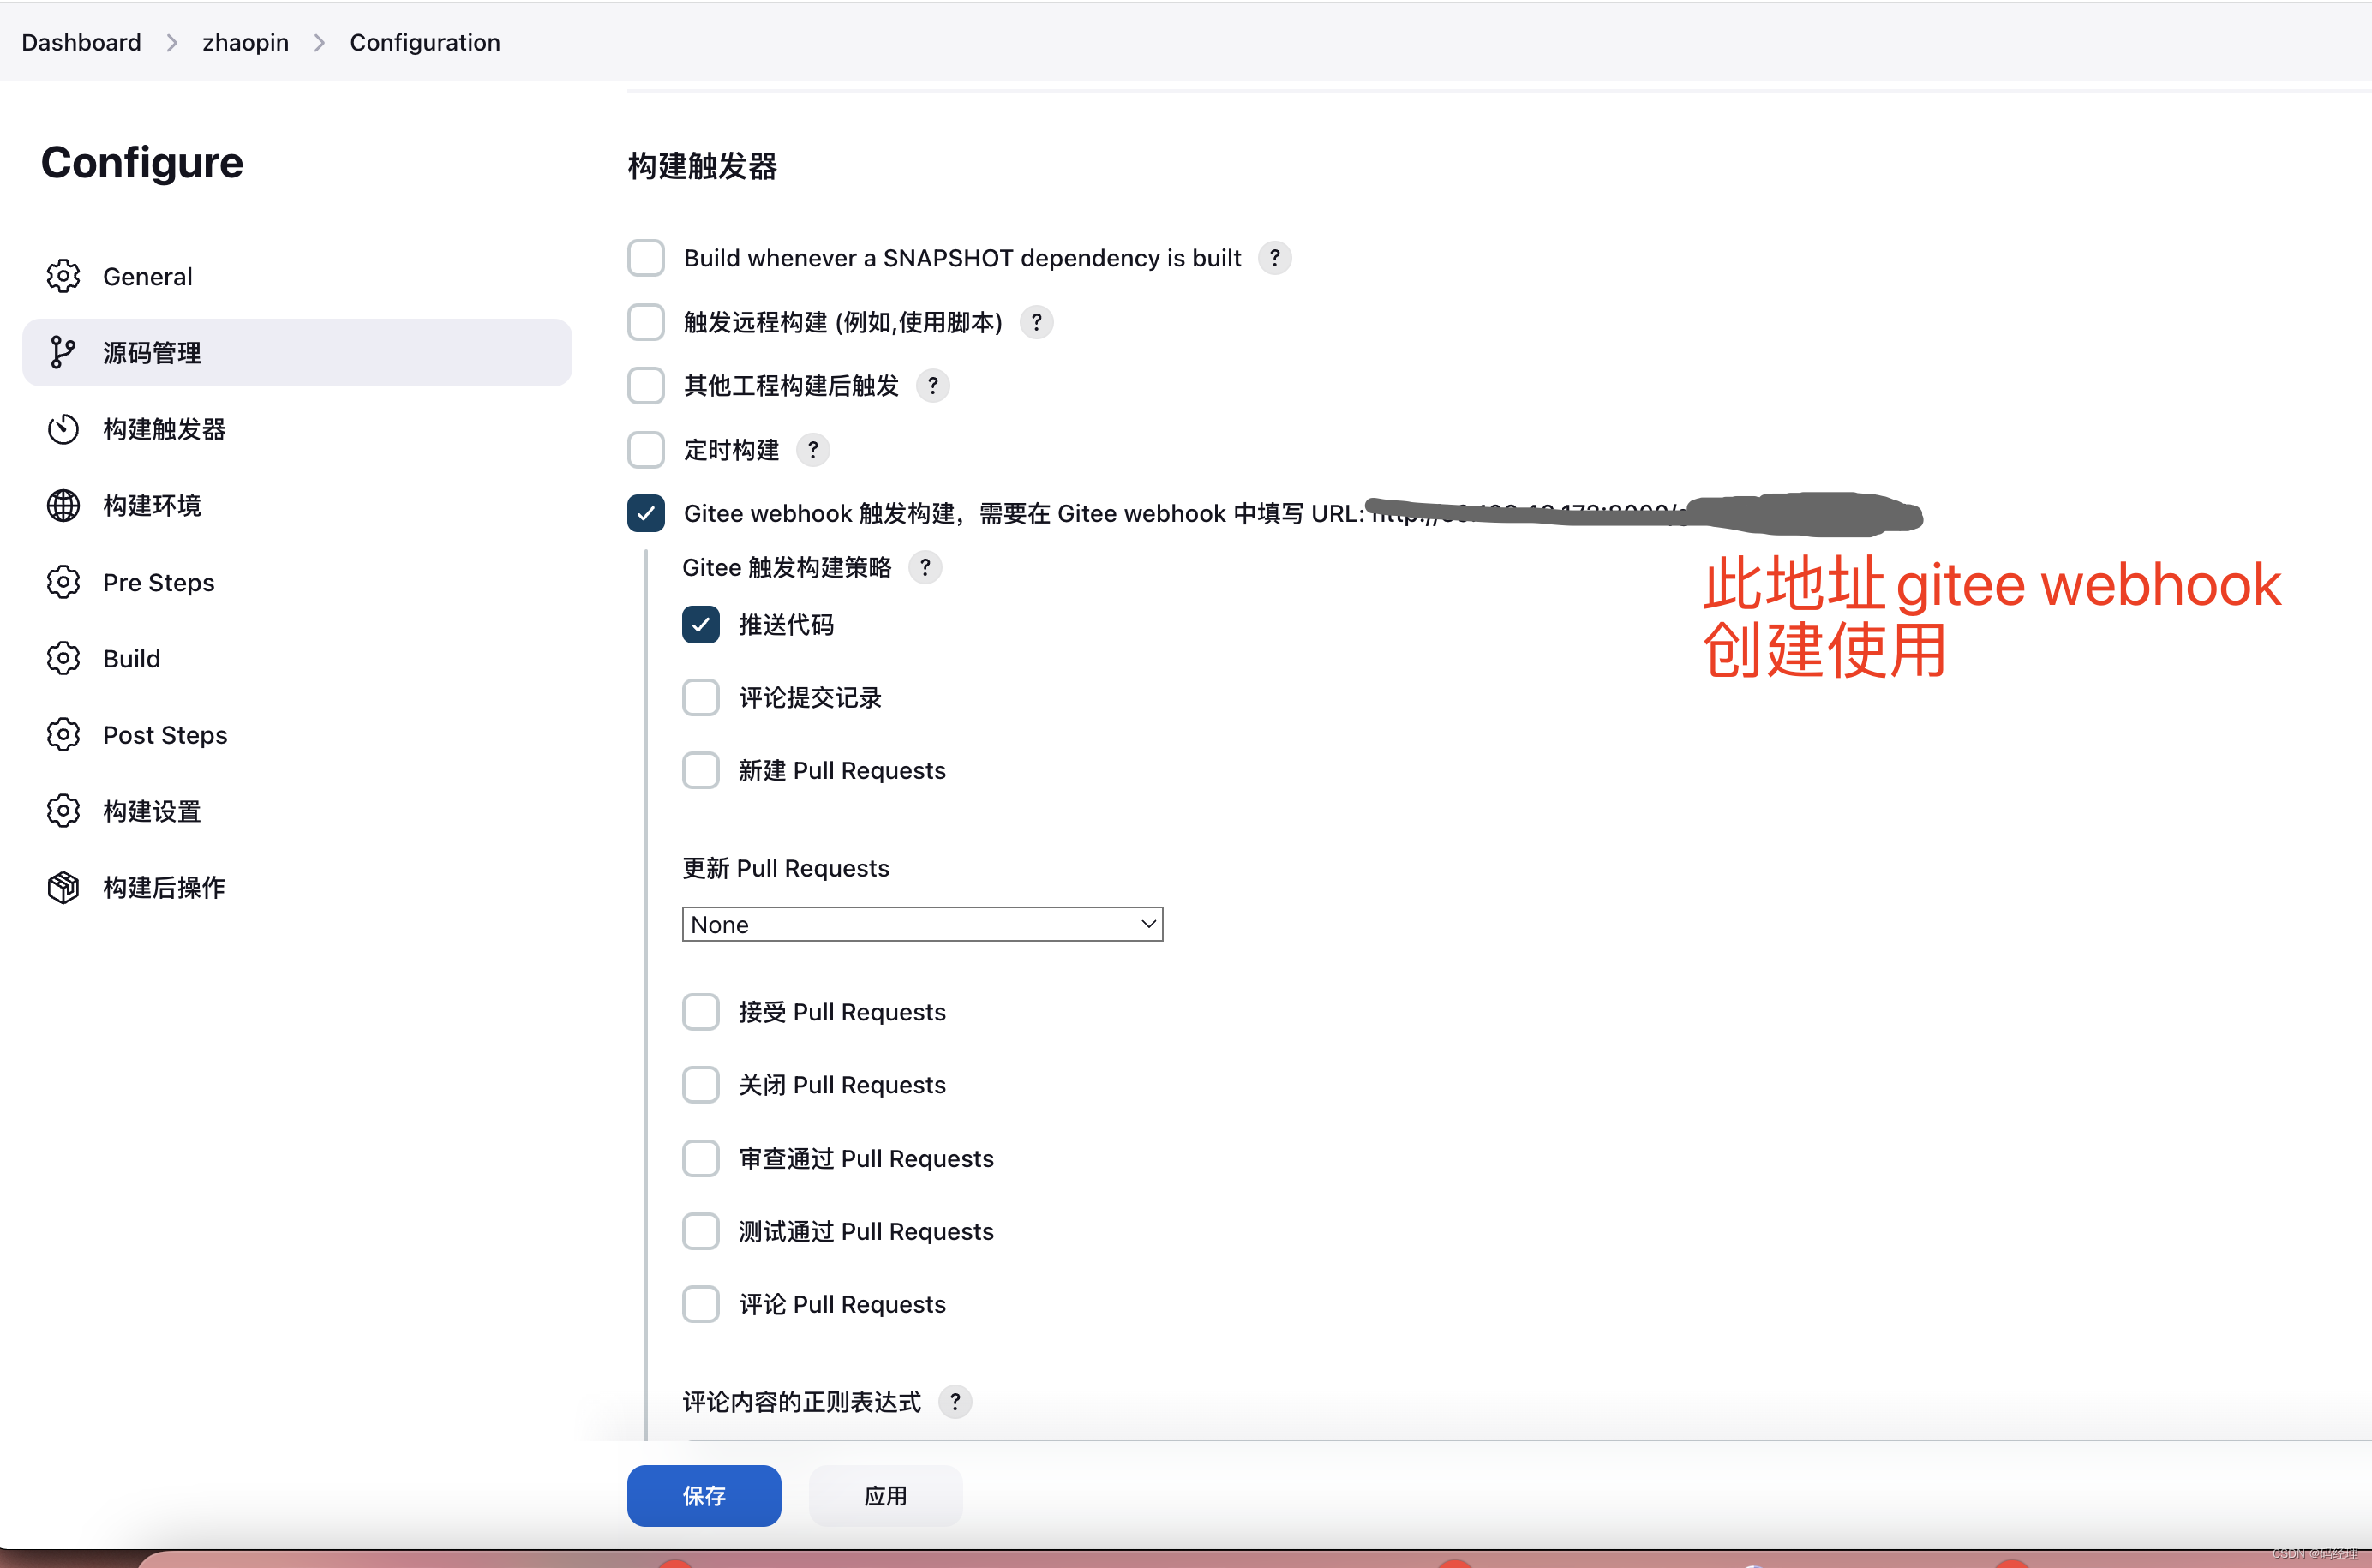This screenshot has width=2372, height=1568.
Task: Open Configuration breadcrumb link
Action: pos(425,42)
